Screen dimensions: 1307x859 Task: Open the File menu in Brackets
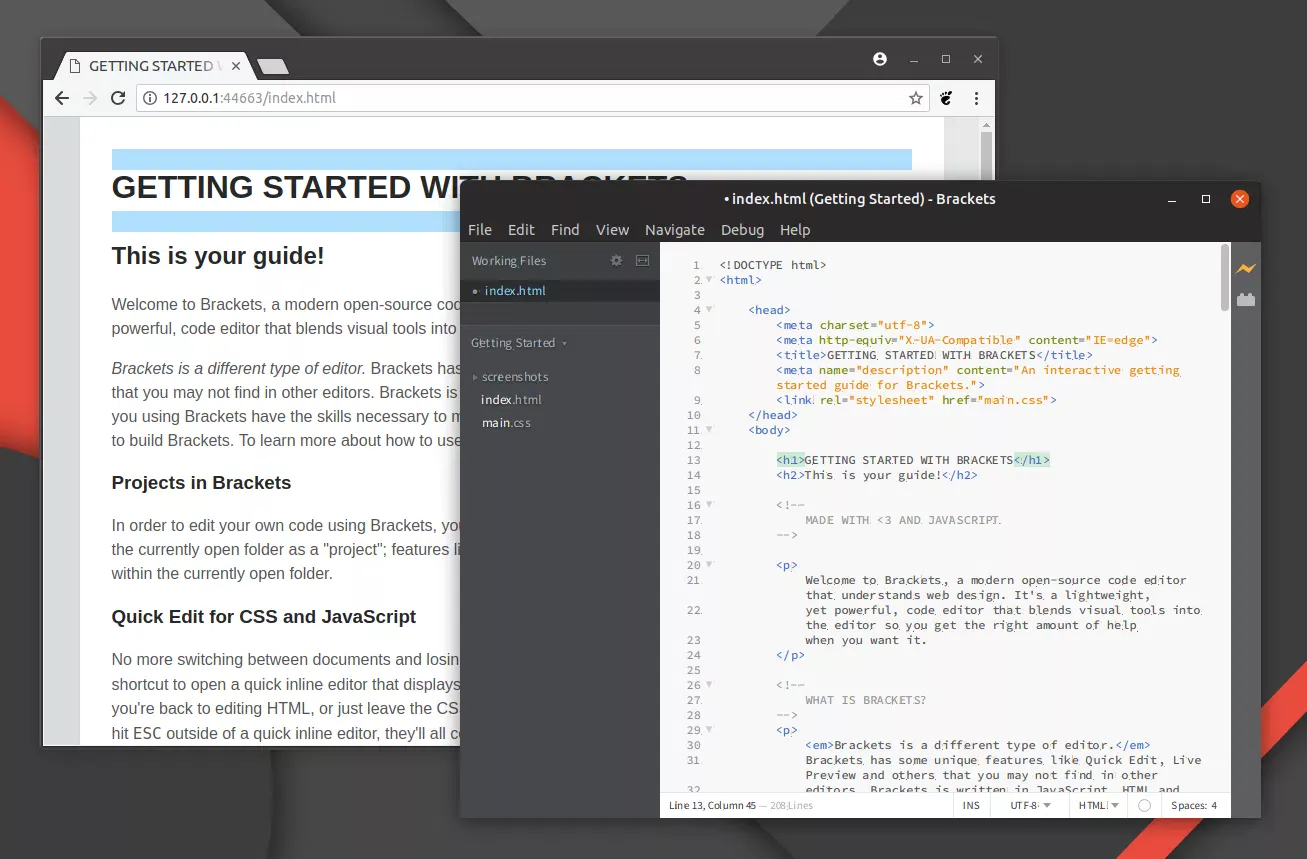[x=480, y=230]
